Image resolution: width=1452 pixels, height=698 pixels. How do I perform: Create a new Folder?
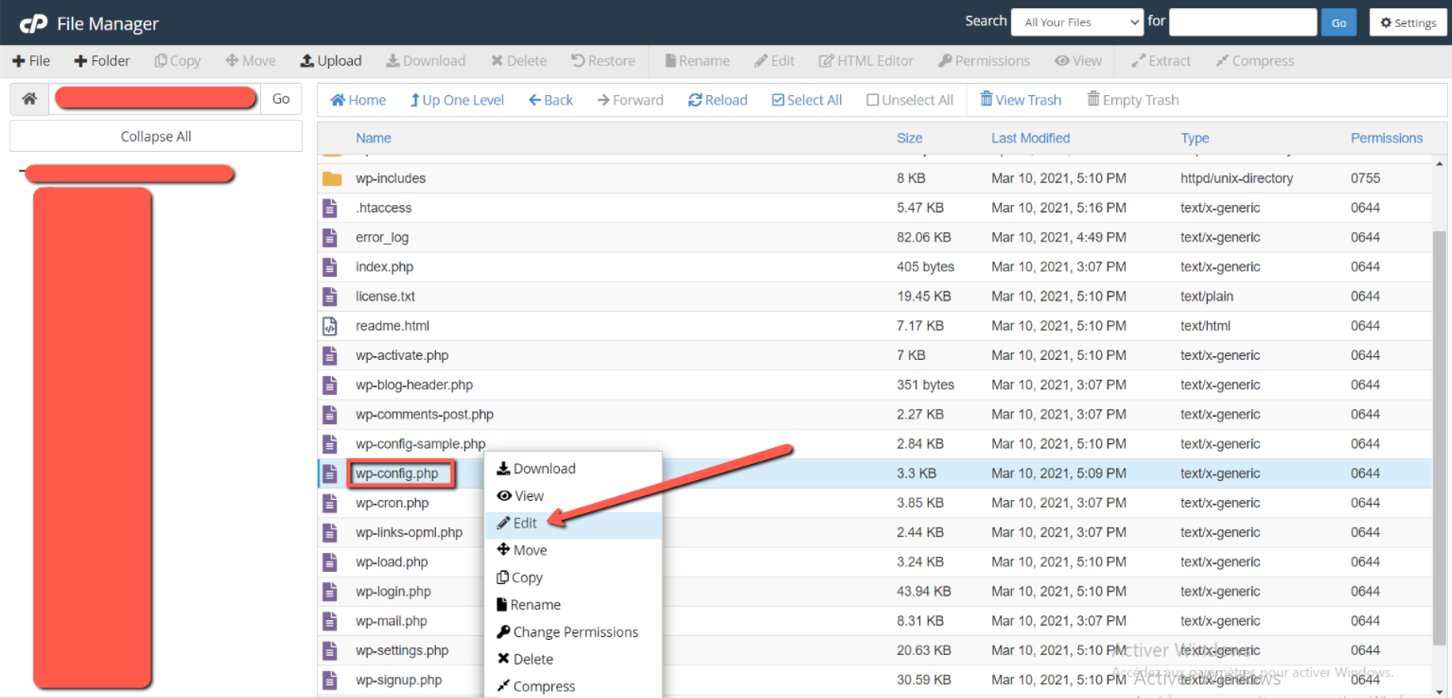pyautogui.click(x=102, y=61)
